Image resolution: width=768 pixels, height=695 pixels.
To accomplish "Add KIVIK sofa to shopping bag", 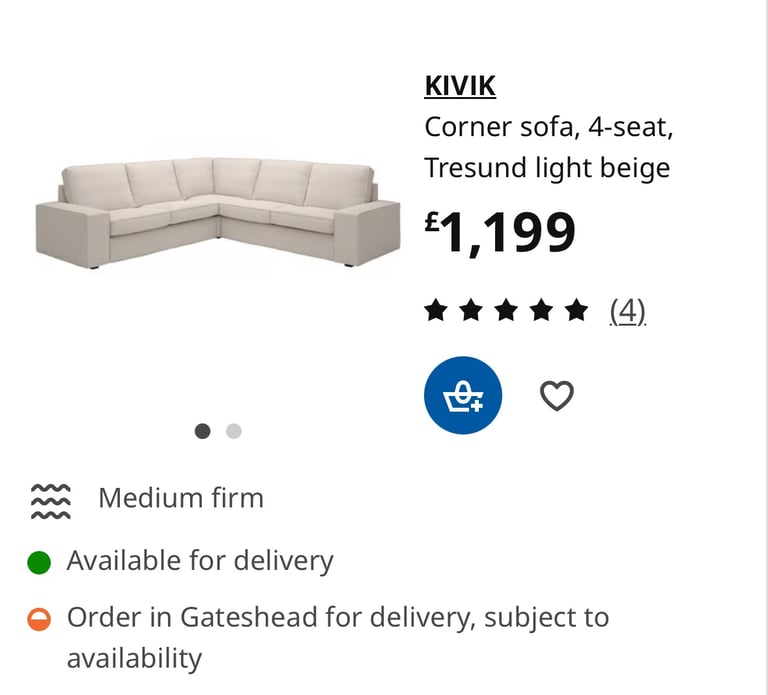I will click(463, 395).
